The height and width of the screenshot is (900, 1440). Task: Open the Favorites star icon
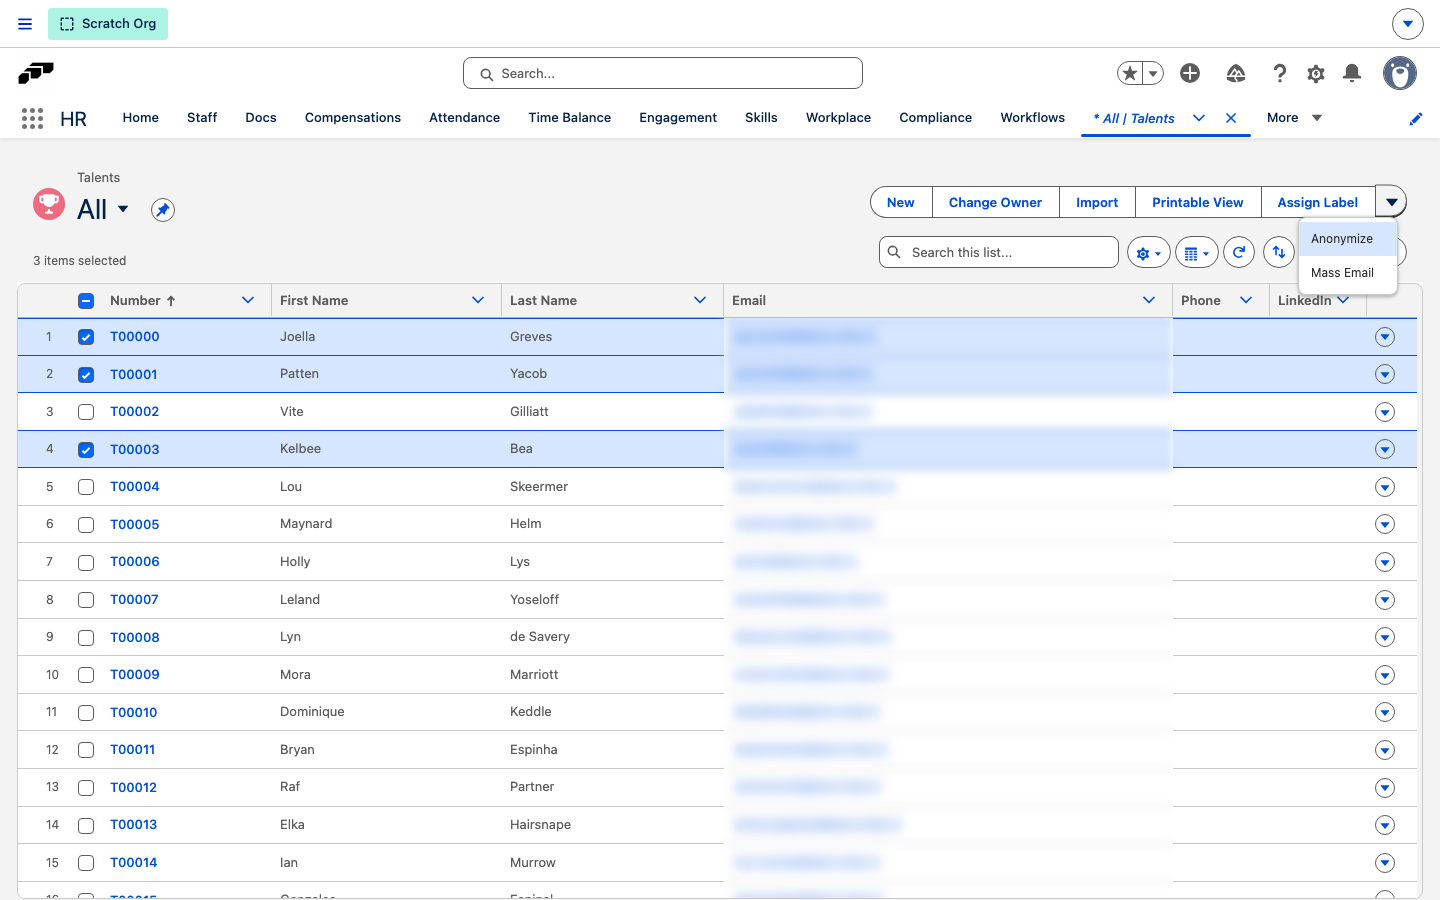[1130, 73]
